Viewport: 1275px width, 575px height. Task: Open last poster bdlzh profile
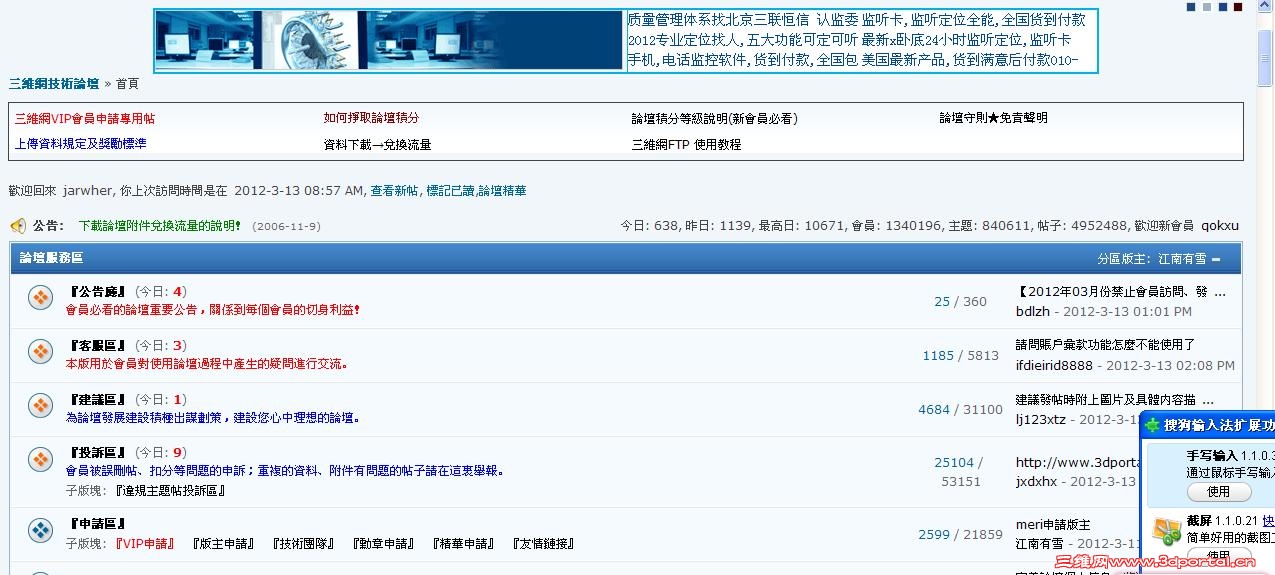click(1033, 312)
